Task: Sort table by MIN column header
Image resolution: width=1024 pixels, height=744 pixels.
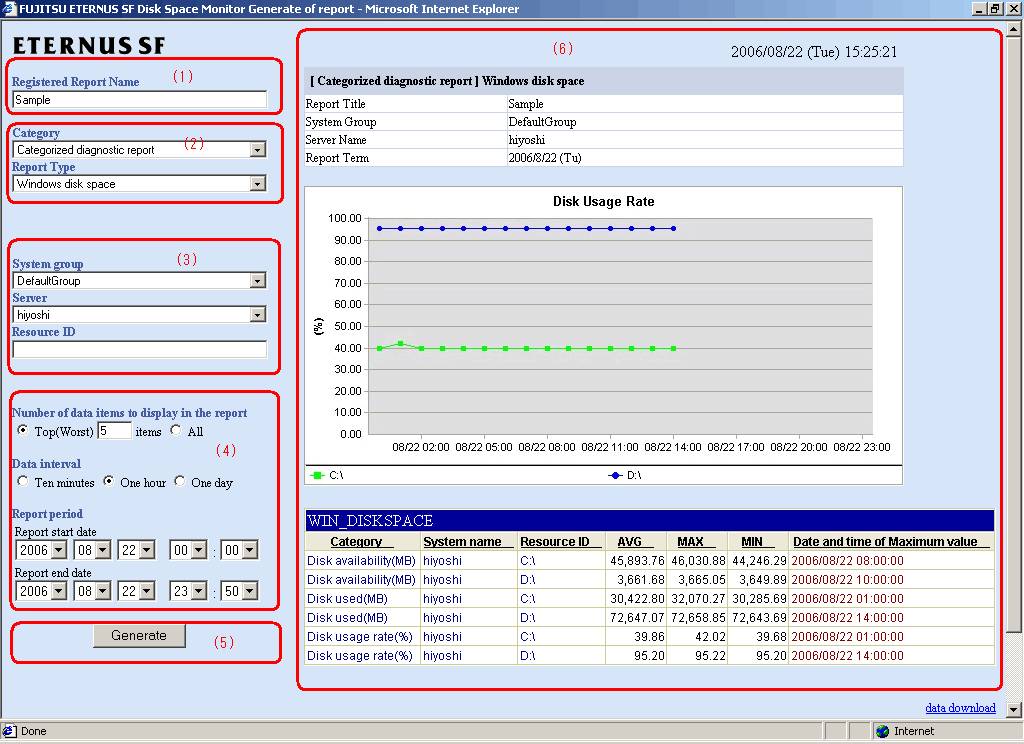Action: coord(752,542)
